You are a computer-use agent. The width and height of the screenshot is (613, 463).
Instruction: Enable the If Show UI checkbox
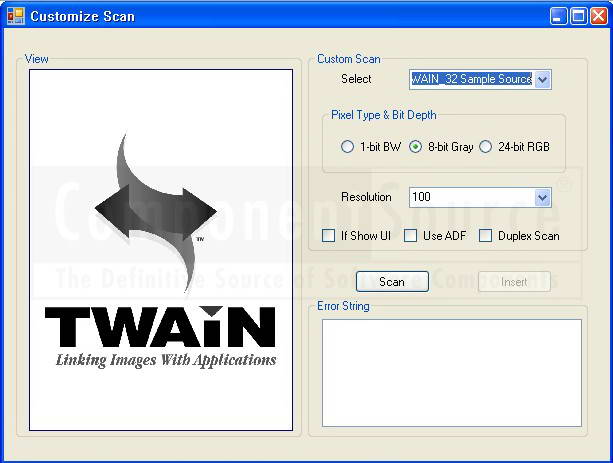click(328, 236)
